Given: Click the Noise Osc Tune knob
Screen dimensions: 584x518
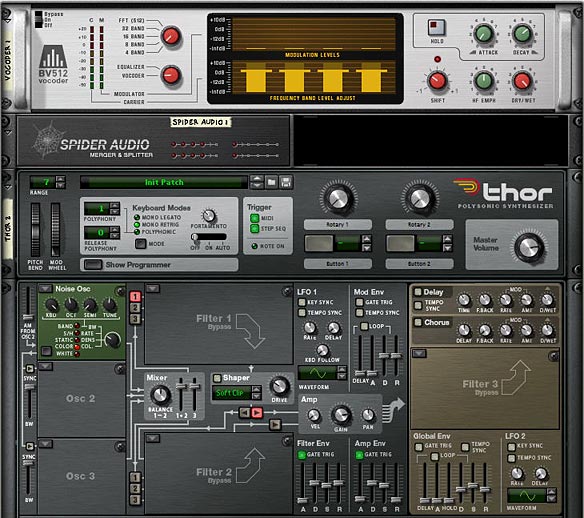Looking at the screenshot, I should [x=110, y=304].
